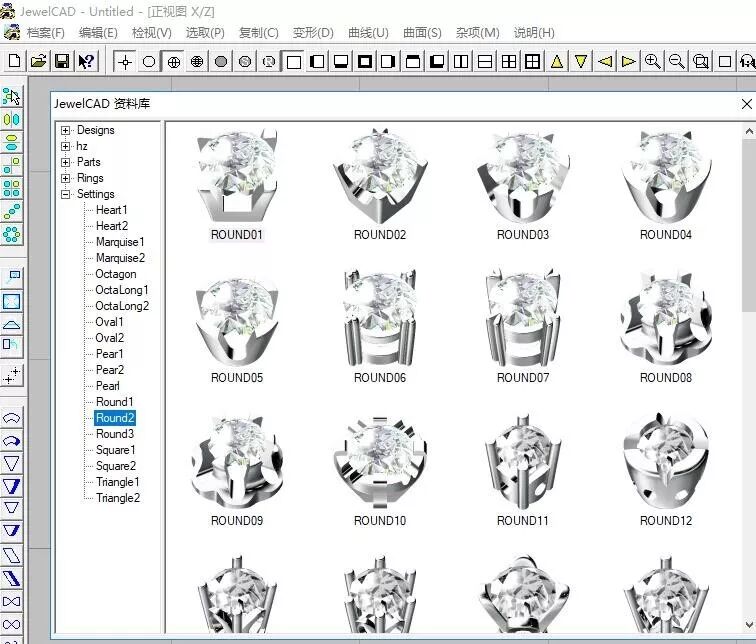
Task: Click the green circular array copy icon
Action: tap(12, 235)
